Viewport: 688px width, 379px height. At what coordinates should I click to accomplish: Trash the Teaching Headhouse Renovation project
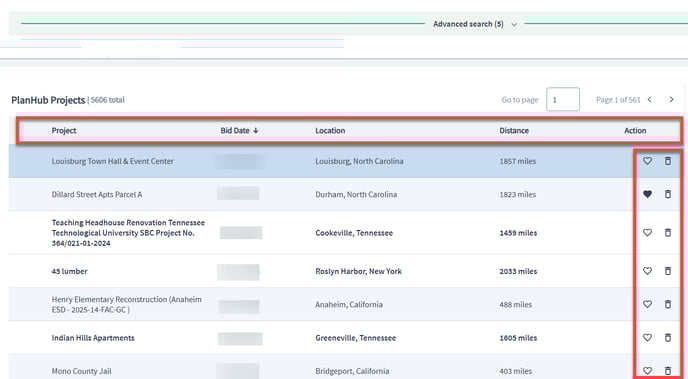coord(668,232)
